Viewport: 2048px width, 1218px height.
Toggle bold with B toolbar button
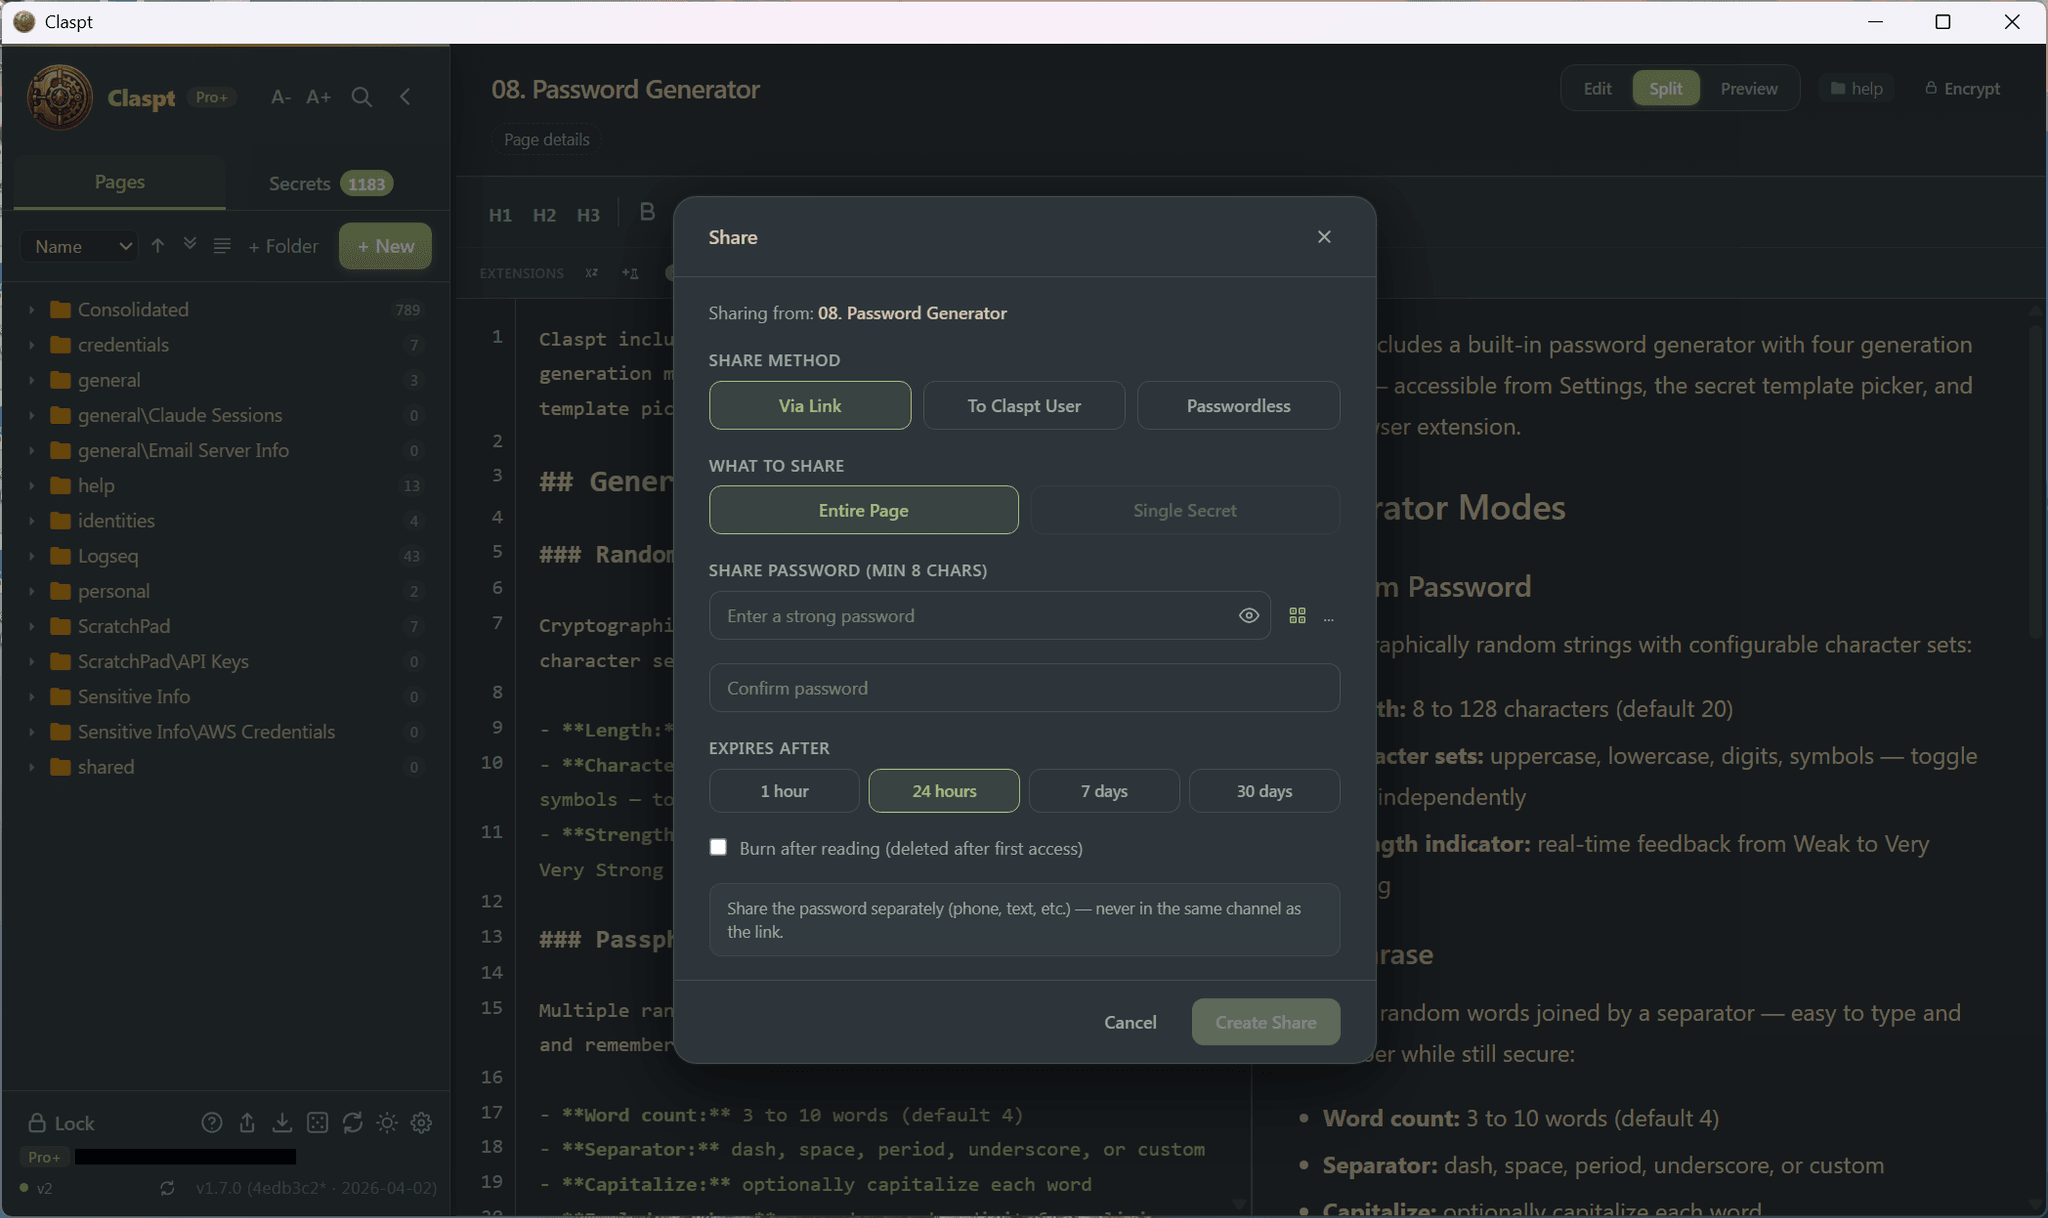coord(647,212)
